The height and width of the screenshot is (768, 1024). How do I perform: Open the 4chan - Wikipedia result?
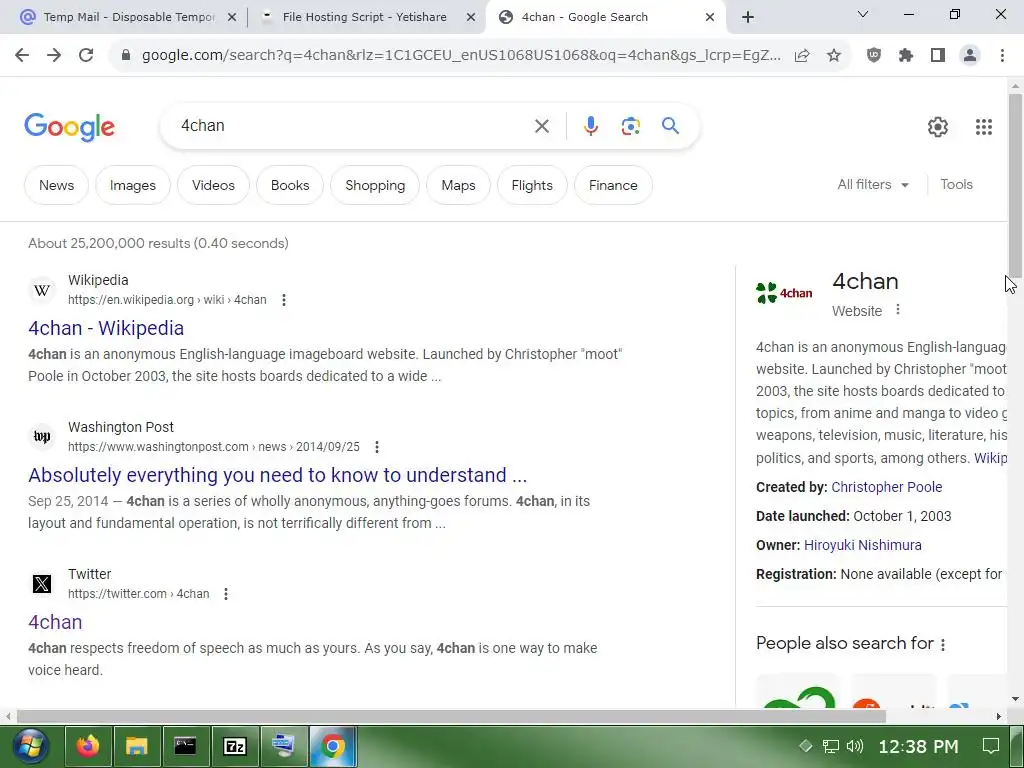106,328
